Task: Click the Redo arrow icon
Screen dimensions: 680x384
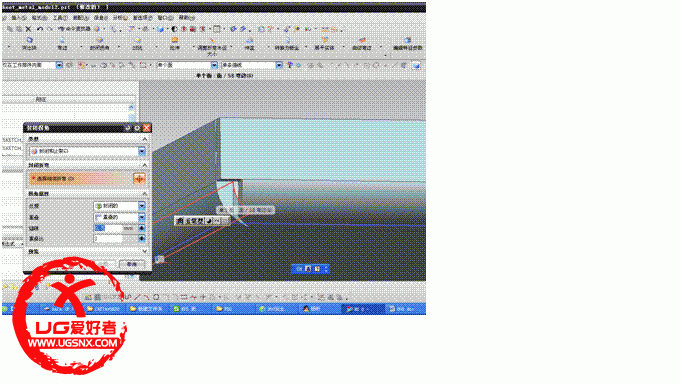Action: [49, 29]
